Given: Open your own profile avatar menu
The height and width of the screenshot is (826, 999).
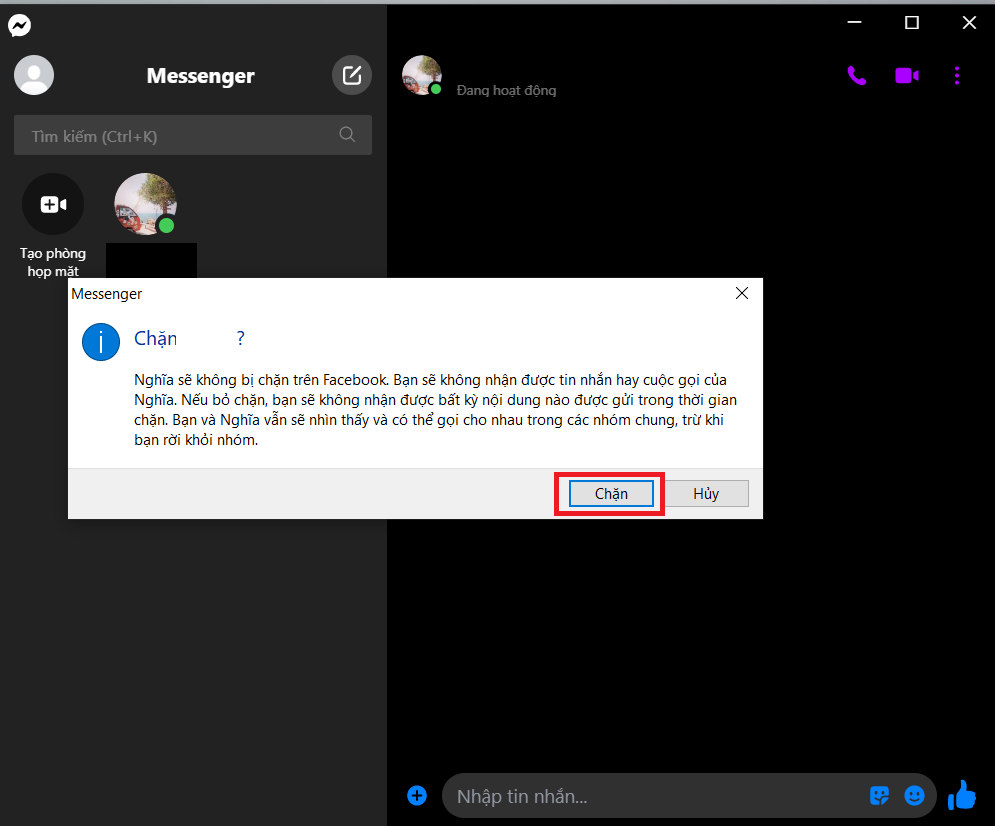Looking at the screenshot, I should (33, 75).
